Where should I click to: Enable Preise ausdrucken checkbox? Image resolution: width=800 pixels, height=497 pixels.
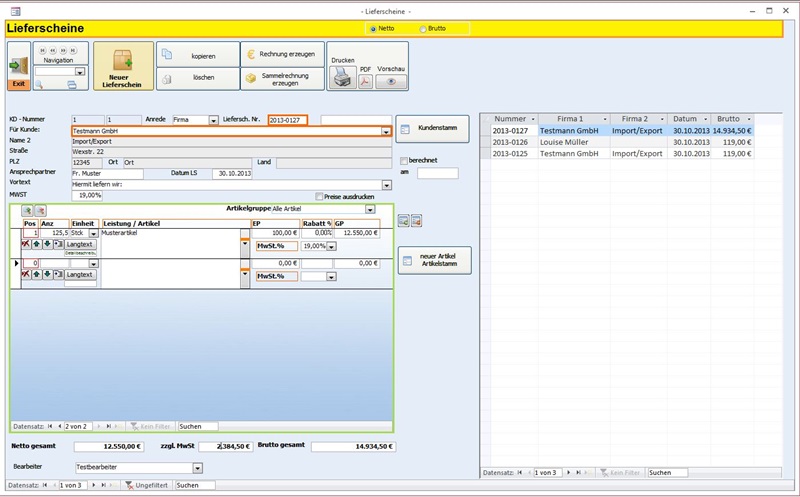pos(319,196)
